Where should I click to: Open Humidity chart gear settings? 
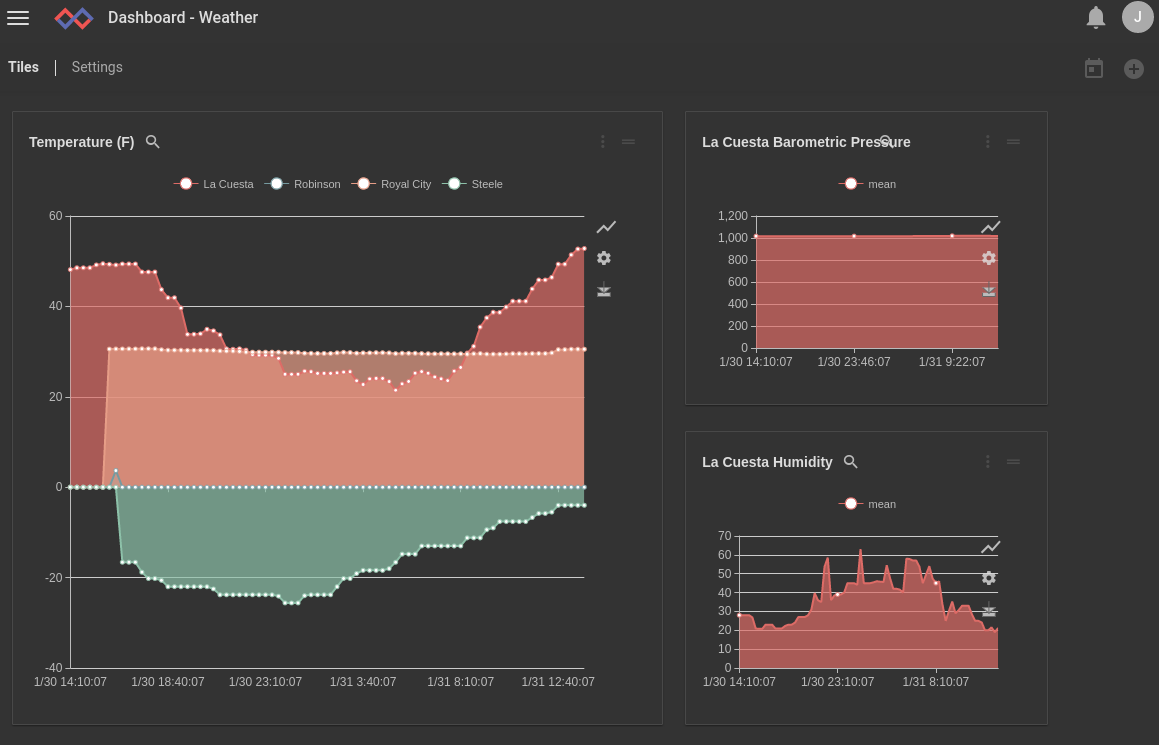click(989, 578)
